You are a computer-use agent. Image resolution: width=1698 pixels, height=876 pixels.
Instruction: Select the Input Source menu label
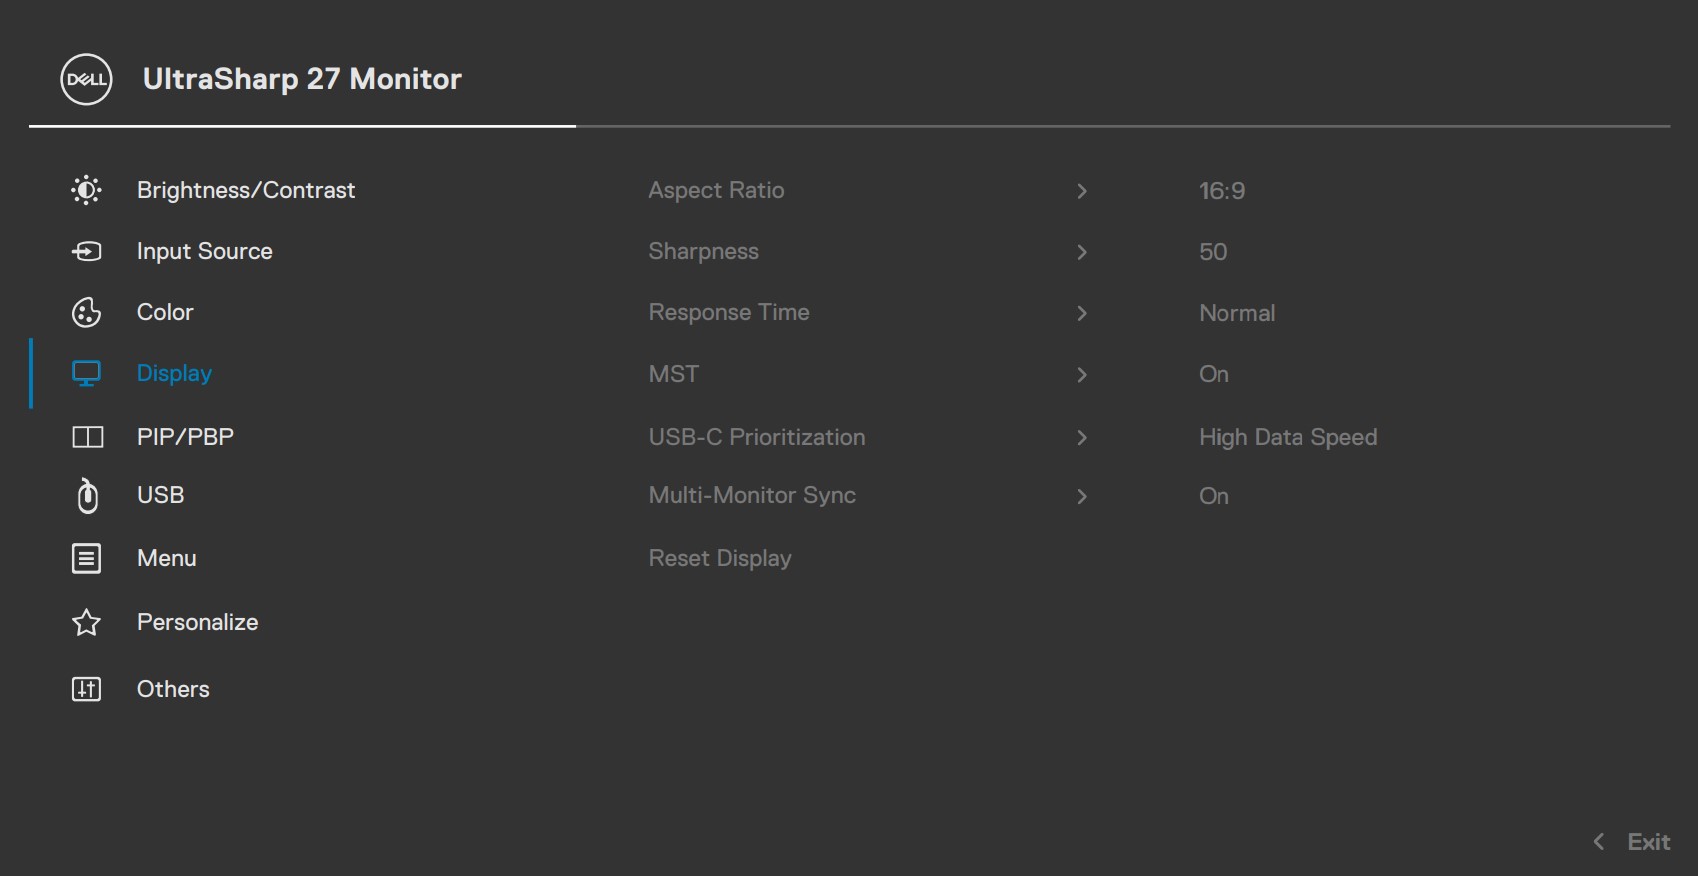pyautogui.click(x=204, y=251)
